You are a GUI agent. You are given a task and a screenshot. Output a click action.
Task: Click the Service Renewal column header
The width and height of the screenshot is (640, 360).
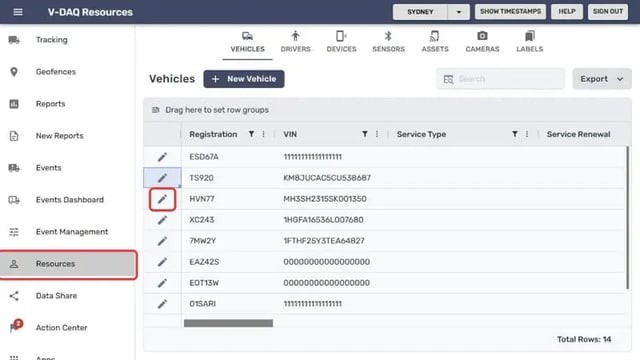[x=578, y=134]
